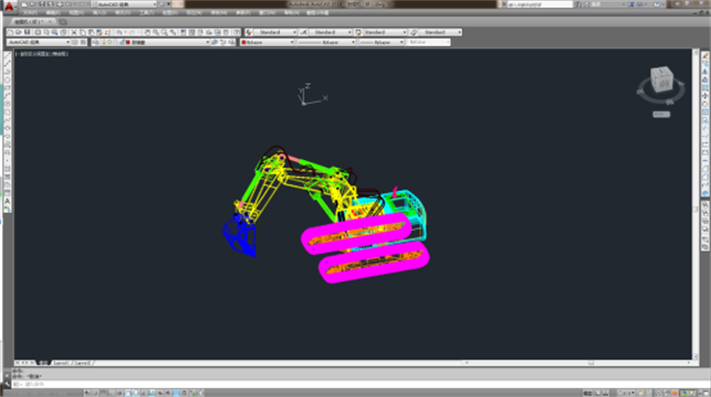The width and height of the screenshot is (711, 397).
Task: Toggle Polar tracking in status bar
Action: click(119, 393)
